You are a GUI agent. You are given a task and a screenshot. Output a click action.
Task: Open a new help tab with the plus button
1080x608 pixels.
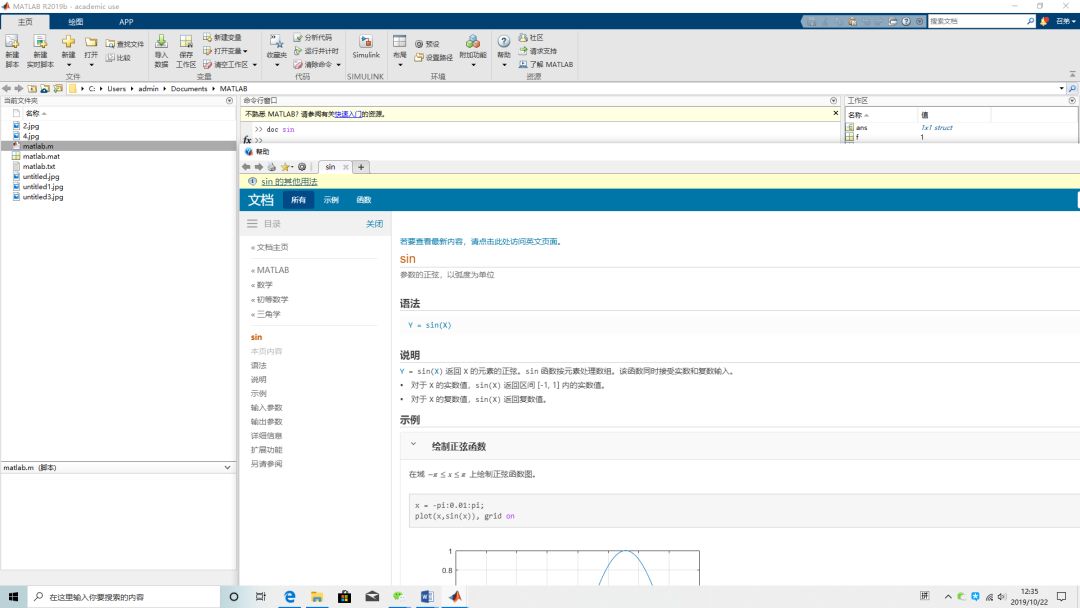pos(361,167)
